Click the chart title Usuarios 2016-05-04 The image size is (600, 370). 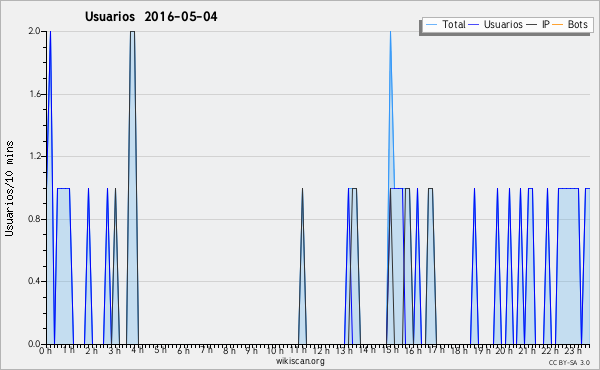[x=151, y=16]
